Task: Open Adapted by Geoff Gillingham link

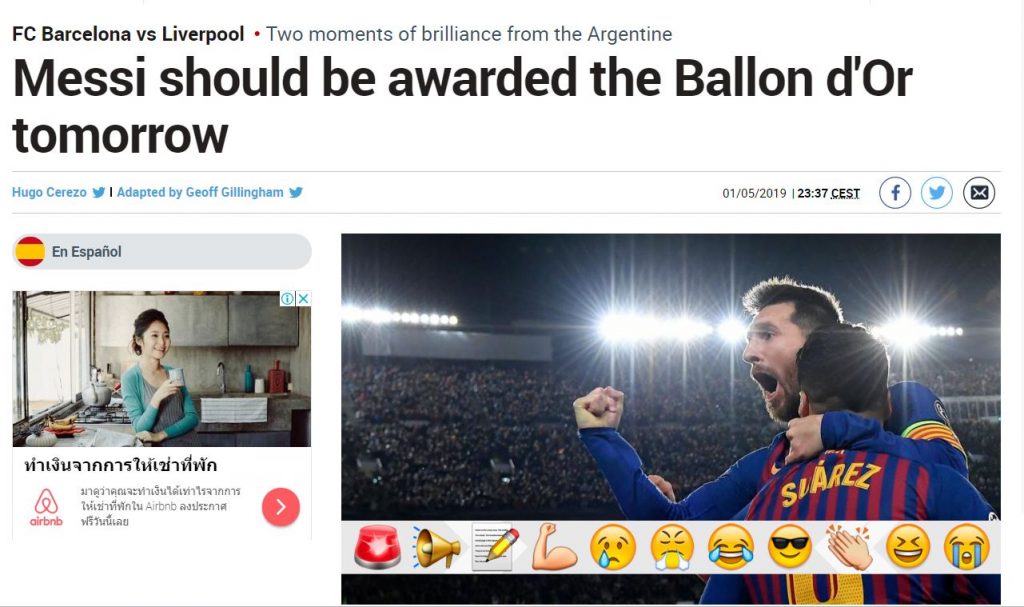Action: click(x=200, y=192)
